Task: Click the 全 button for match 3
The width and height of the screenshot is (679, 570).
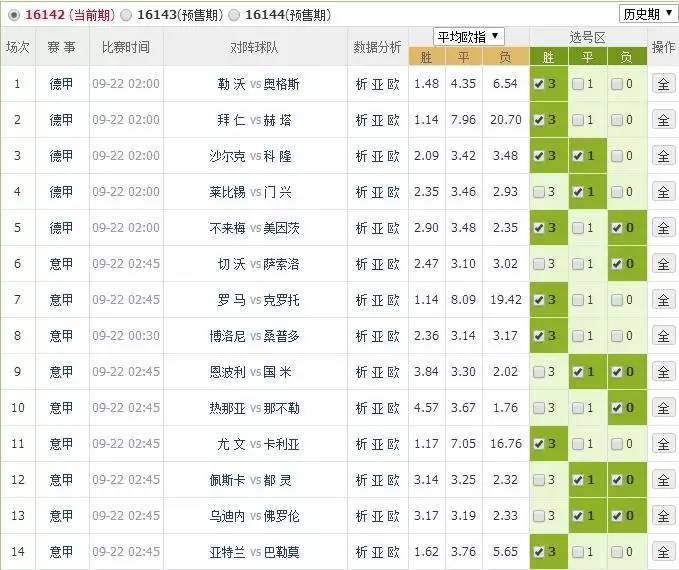Action: (663, 156)
